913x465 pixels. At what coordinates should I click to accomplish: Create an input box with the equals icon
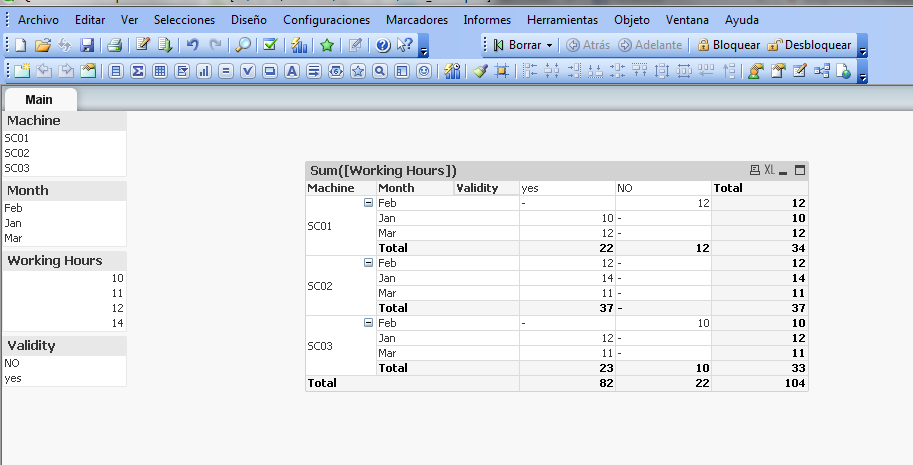coord(226,71)
